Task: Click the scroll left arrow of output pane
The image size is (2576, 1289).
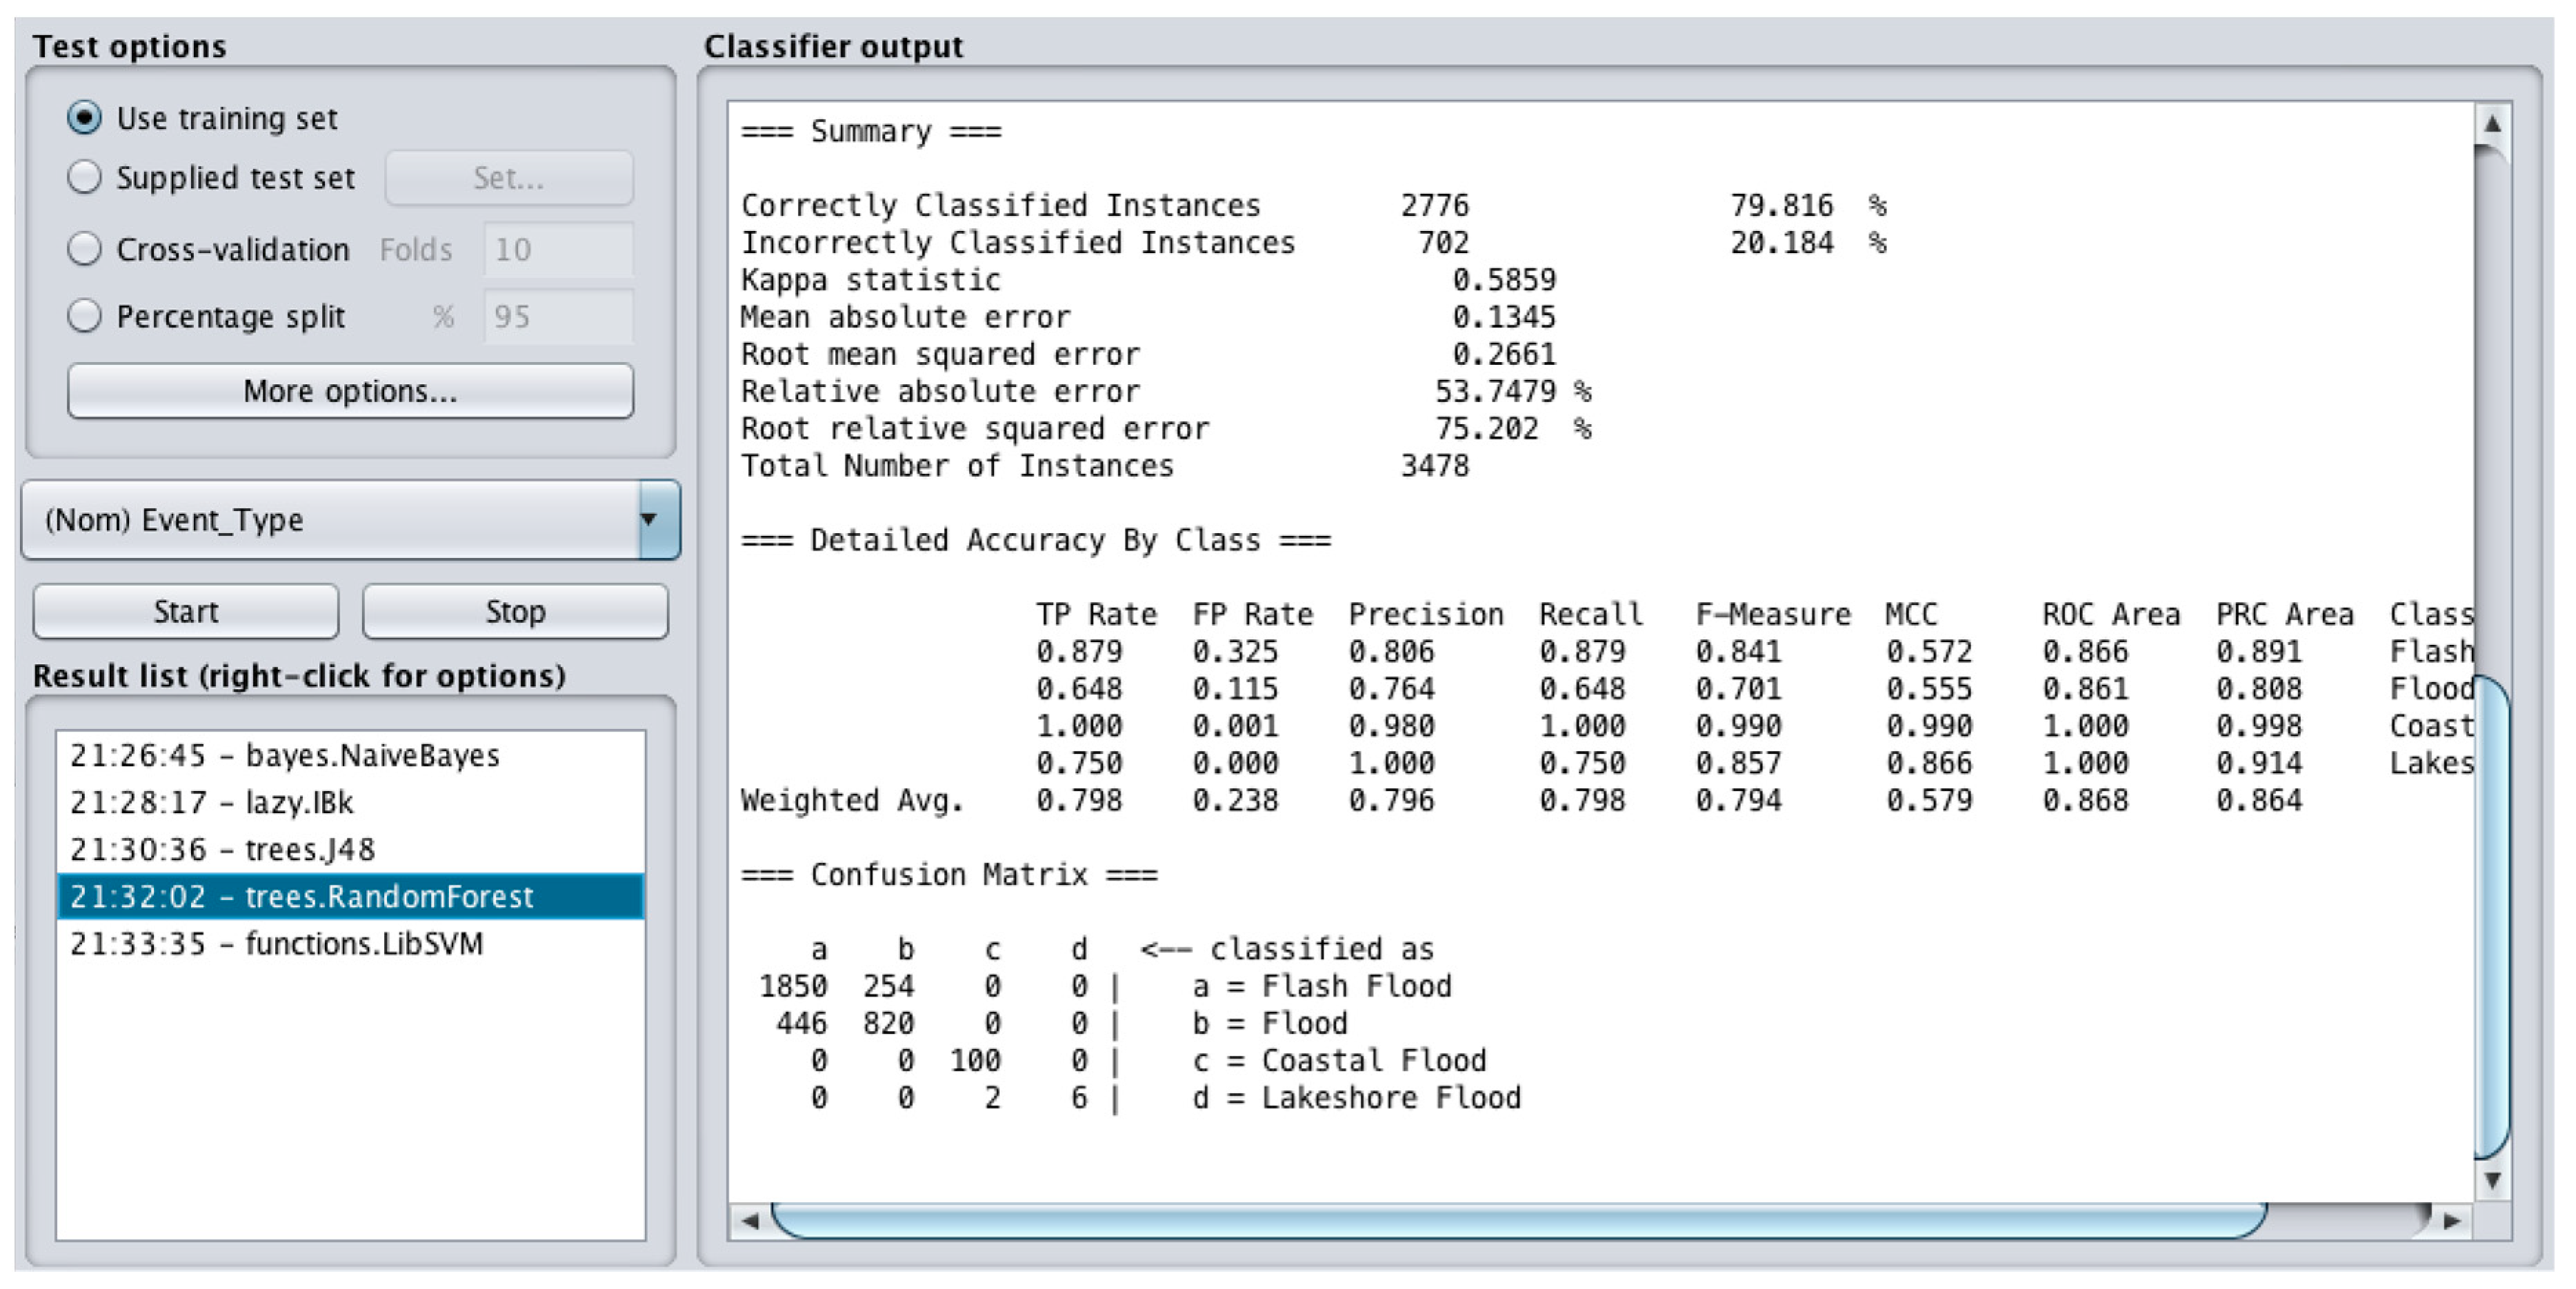Action: [x=750, y=1220]
